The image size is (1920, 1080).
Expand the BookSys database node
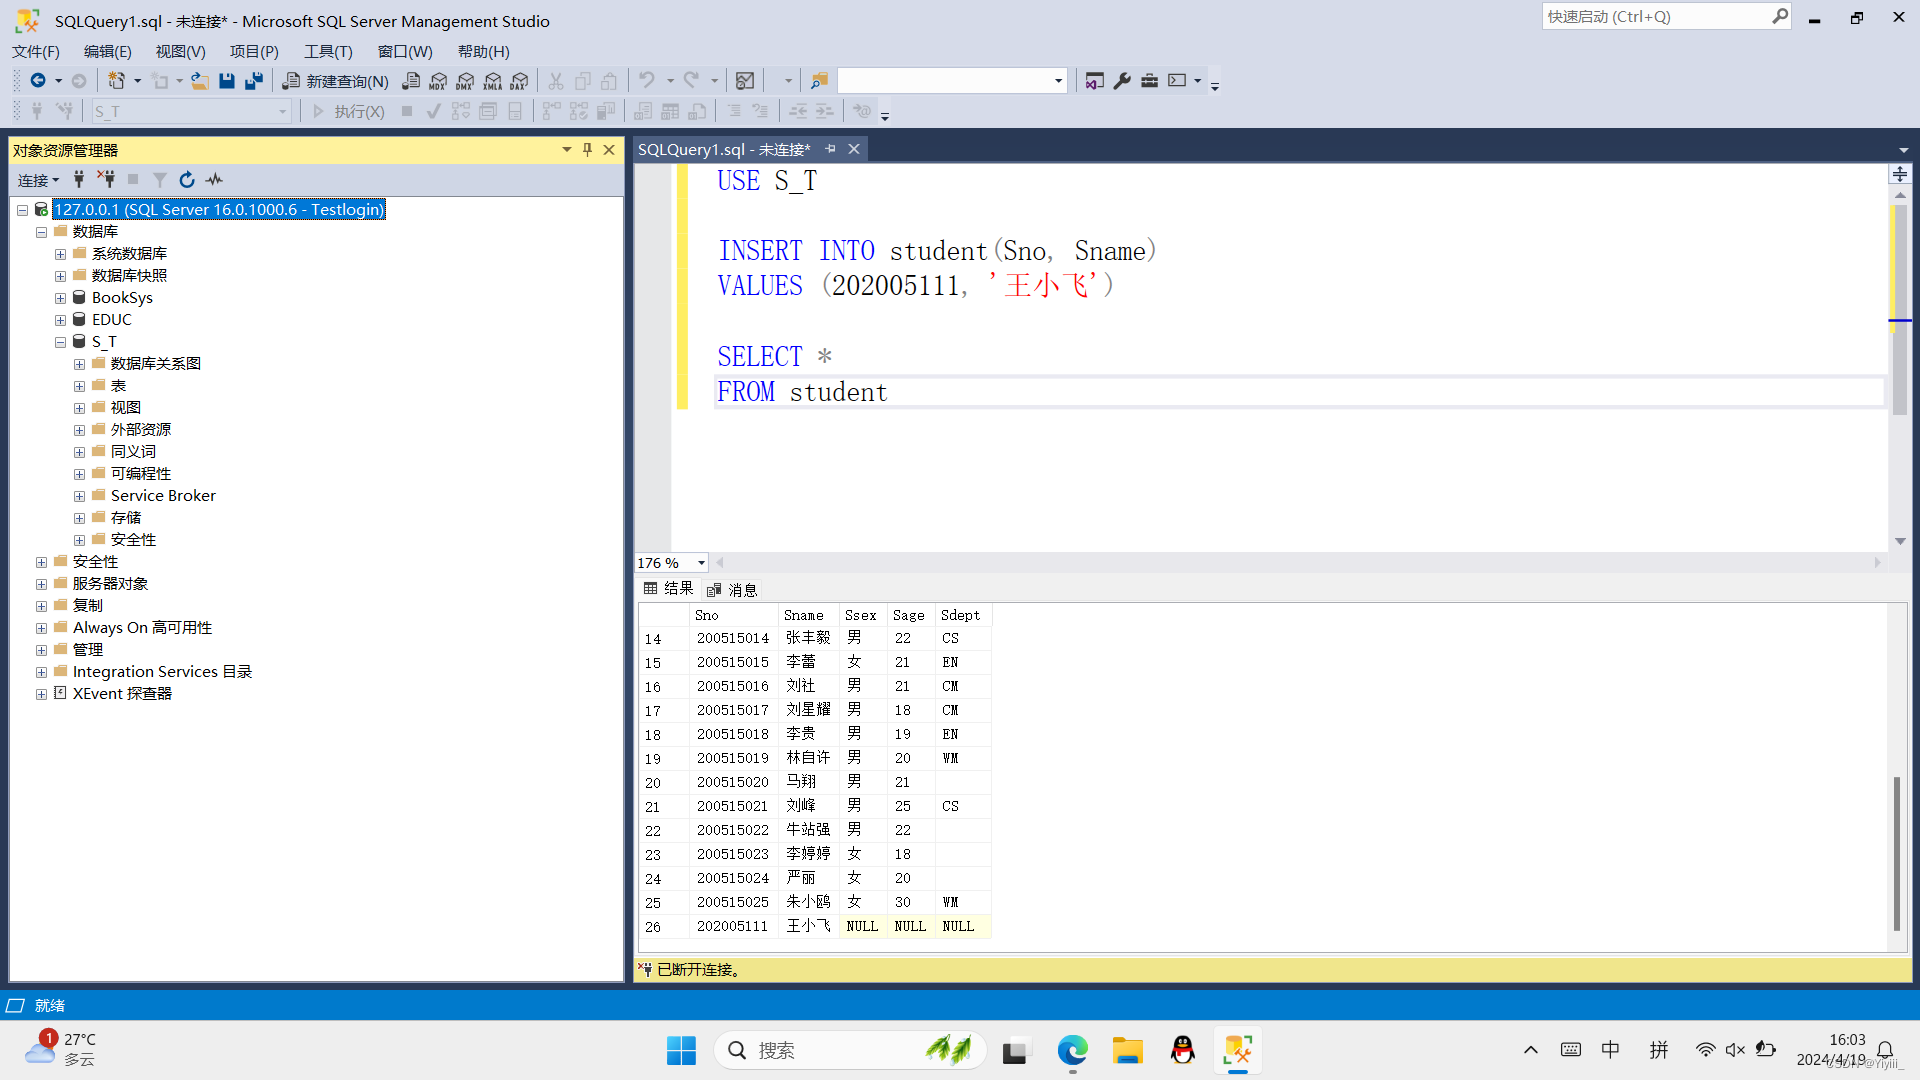click(61, 298)
